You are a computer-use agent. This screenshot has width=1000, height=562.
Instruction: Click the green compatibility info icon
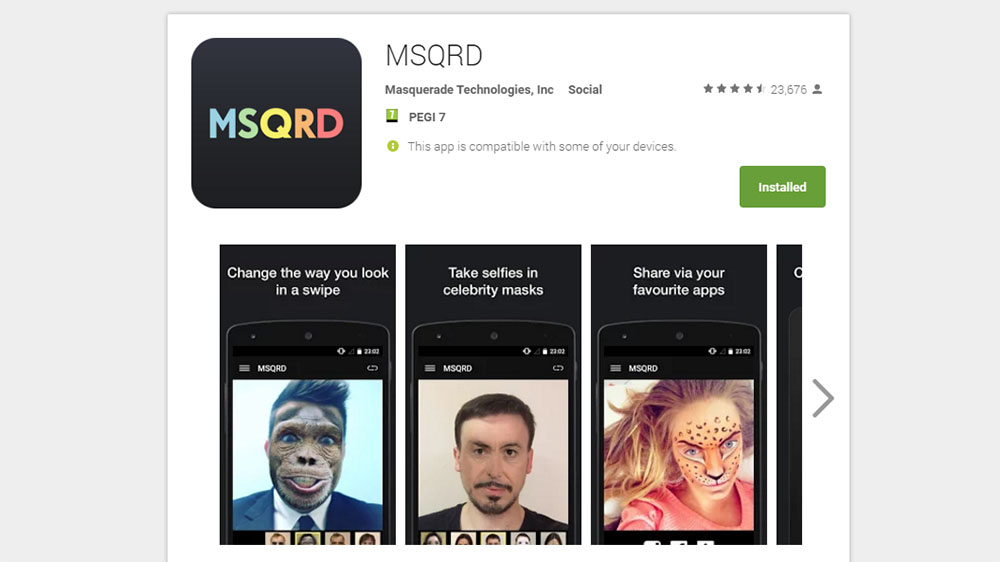coord(393,146)
